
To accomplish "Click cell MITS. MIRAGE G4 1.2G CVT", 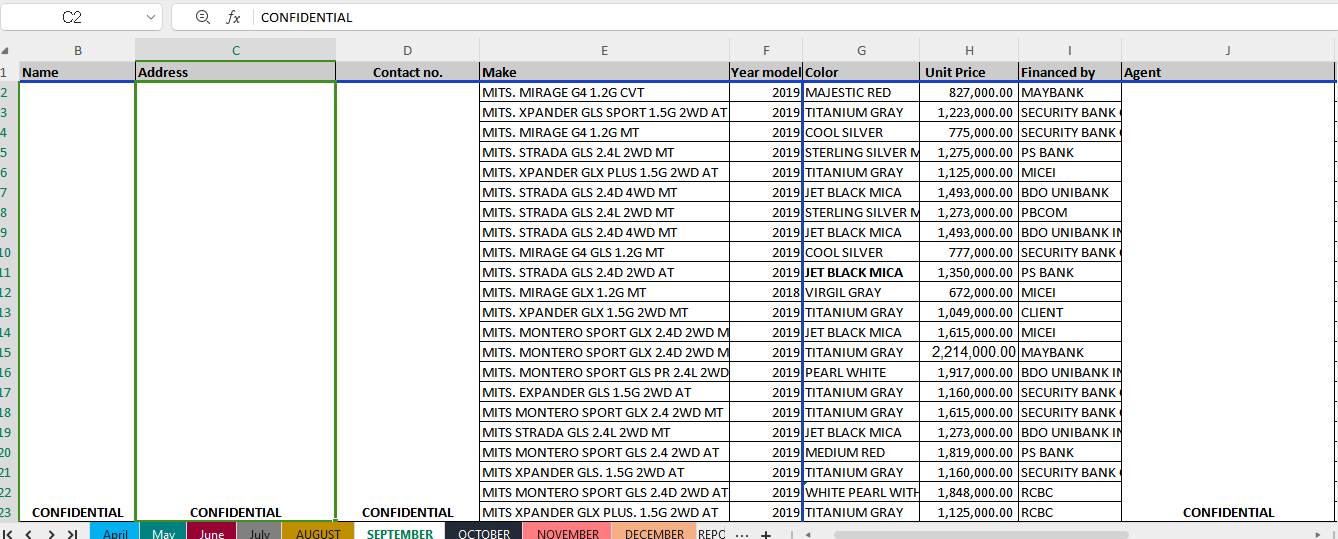I will (x=605, y=92).
